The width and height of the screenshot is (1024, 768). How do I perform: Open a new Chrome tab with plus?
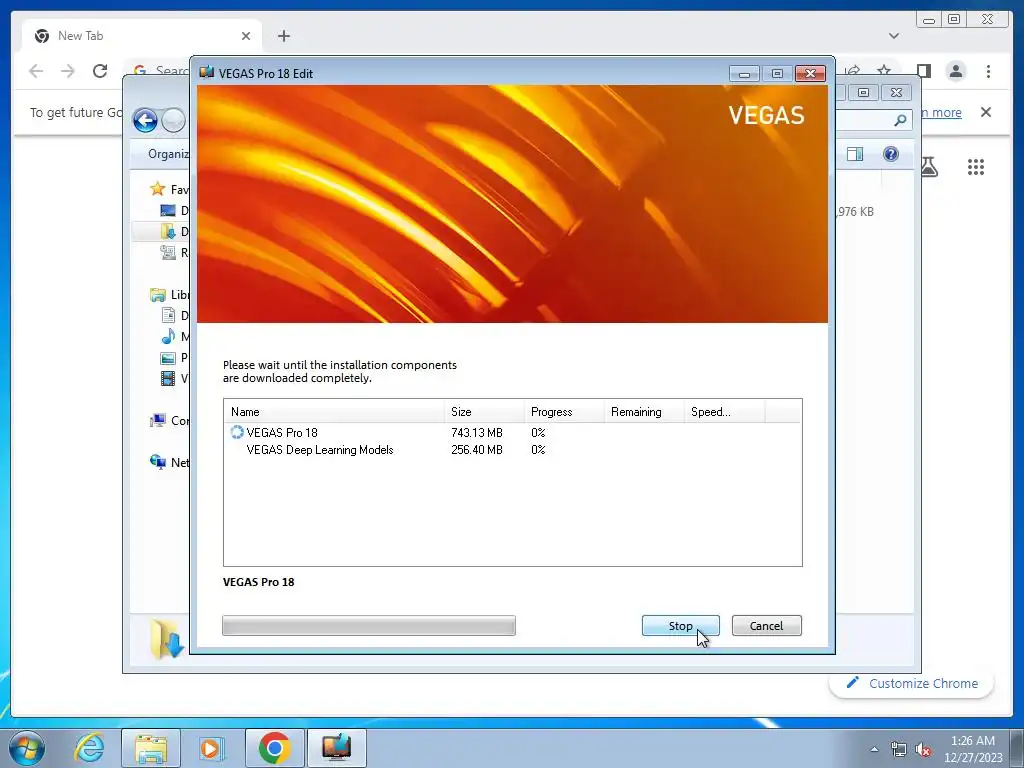(283, 36)
